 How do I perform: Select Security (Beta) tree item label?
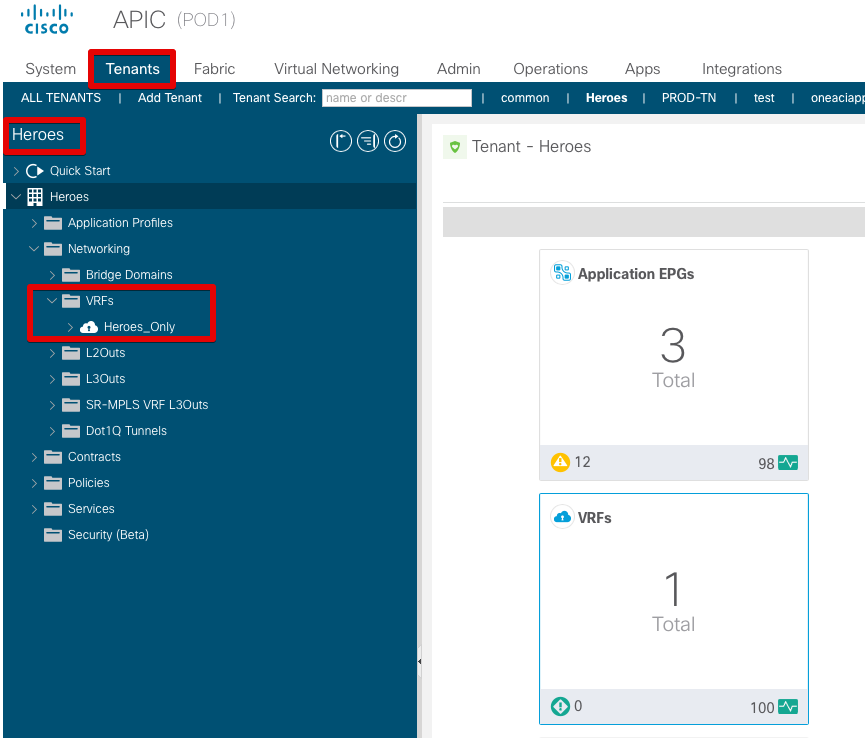[108, 534]
